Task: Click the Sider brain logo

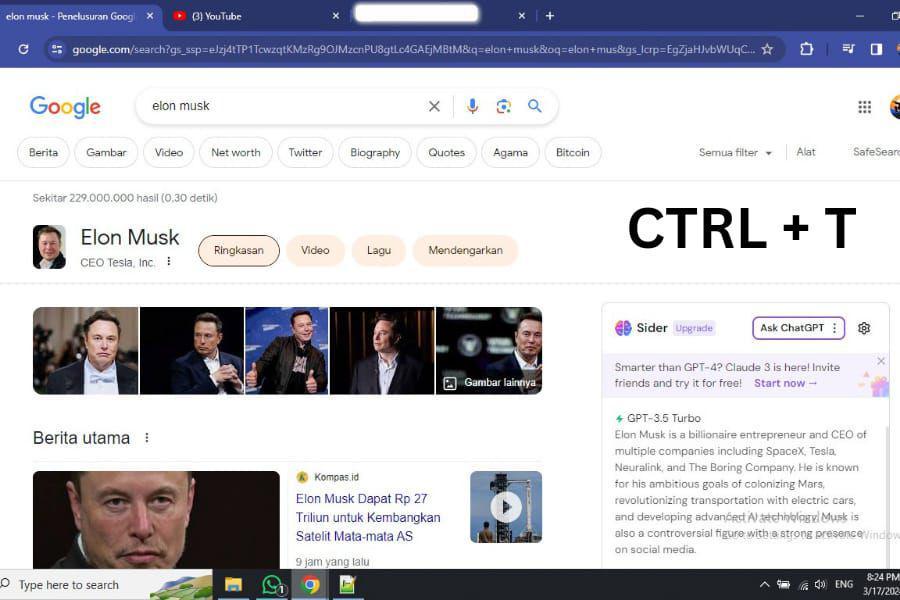Action: coord(623,328)
